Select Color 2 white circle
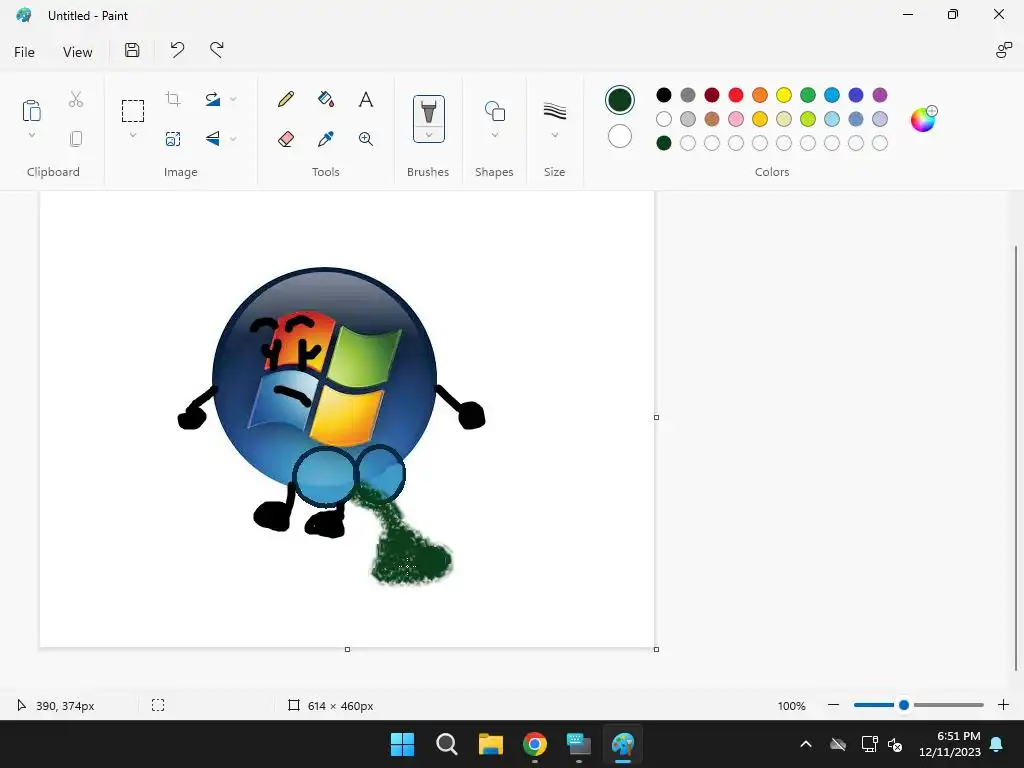Screen dimensions: 1024x768 tap(620, 136)
